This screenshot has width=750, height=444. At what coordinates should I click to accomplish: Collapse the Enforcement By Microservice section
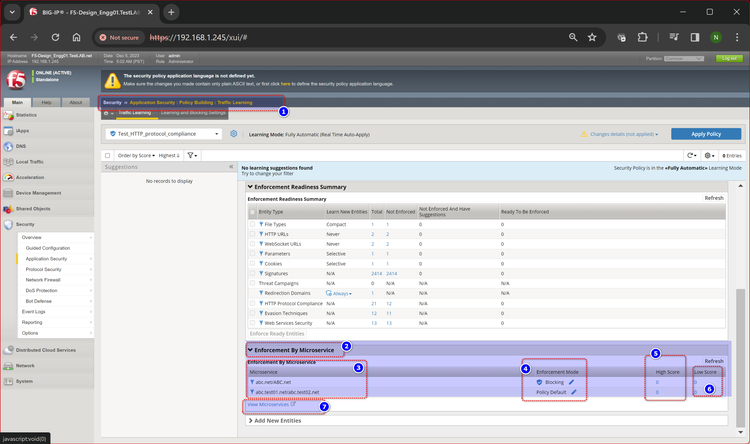(x=250, y=349)
